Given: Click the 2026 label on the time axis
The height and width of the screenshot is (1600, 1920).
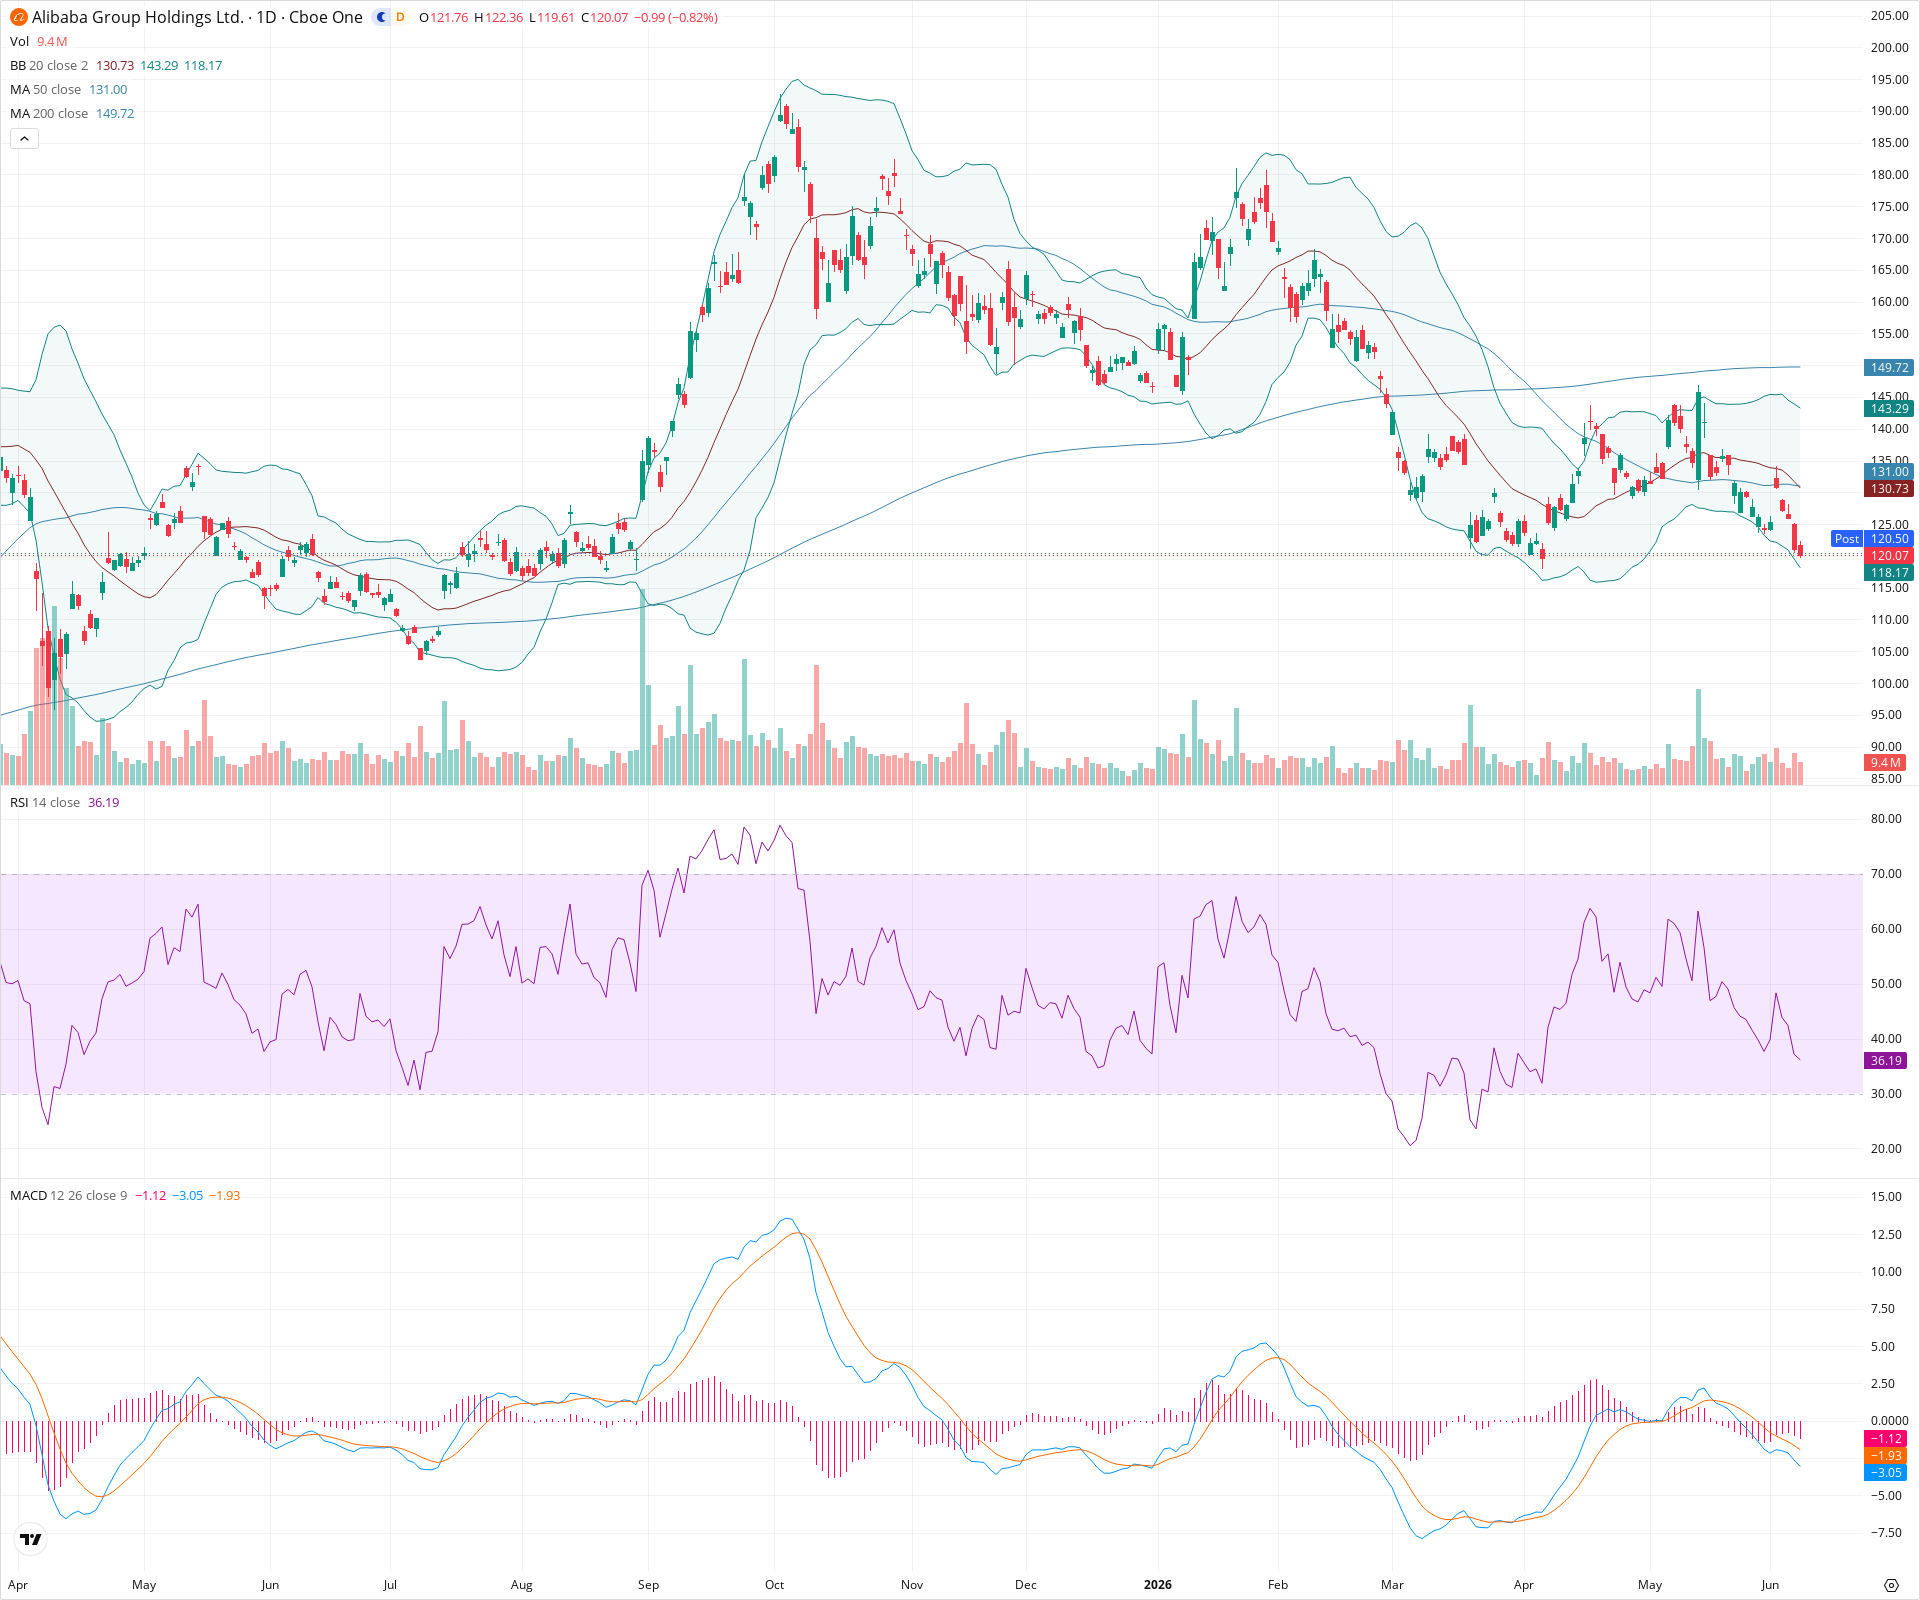Looking at the screenshot, I should tap(1157, 1585).
